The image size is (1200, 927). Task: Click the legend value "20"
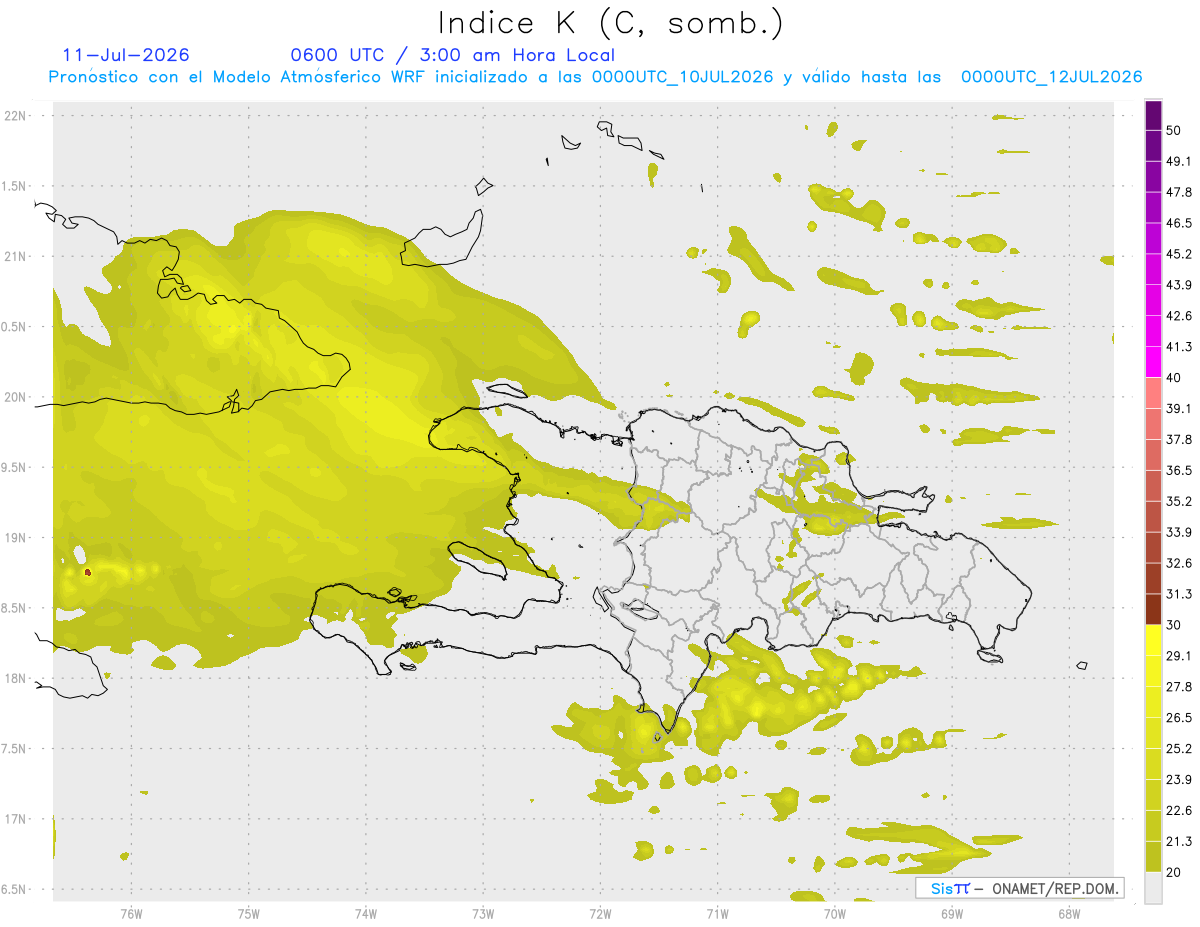tap(1174, 872)
